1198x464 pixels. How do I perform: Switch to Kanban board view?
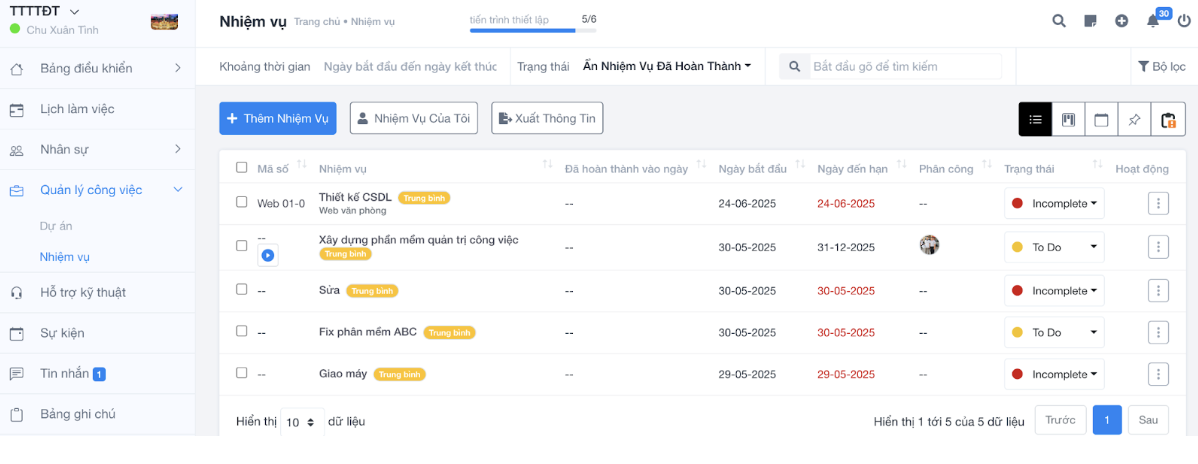(1068, 120)
